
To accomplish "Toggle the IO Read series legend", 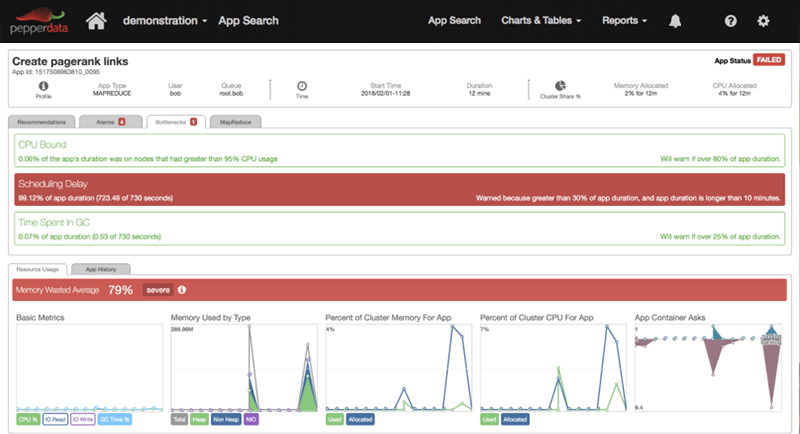I will [x=55, y=419].
